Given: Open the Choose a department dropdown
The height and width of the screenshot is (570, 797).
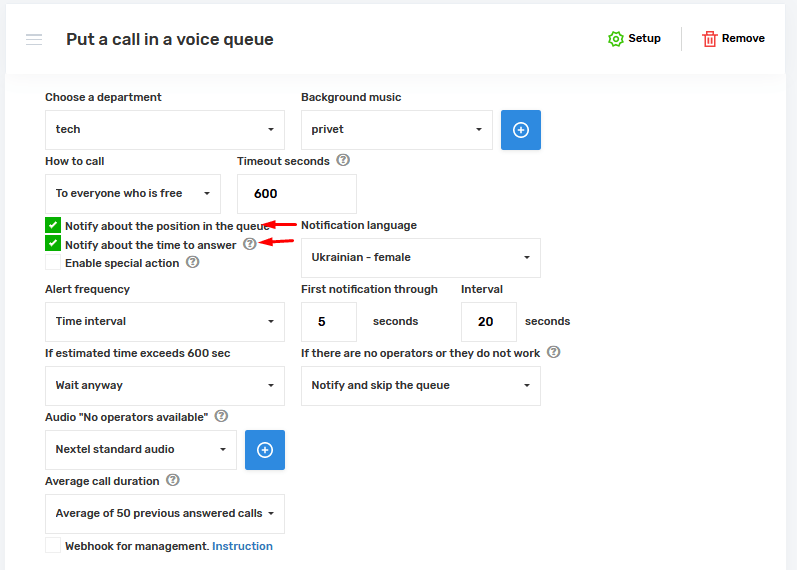Looking at the screenshot, I should [165, 130].
